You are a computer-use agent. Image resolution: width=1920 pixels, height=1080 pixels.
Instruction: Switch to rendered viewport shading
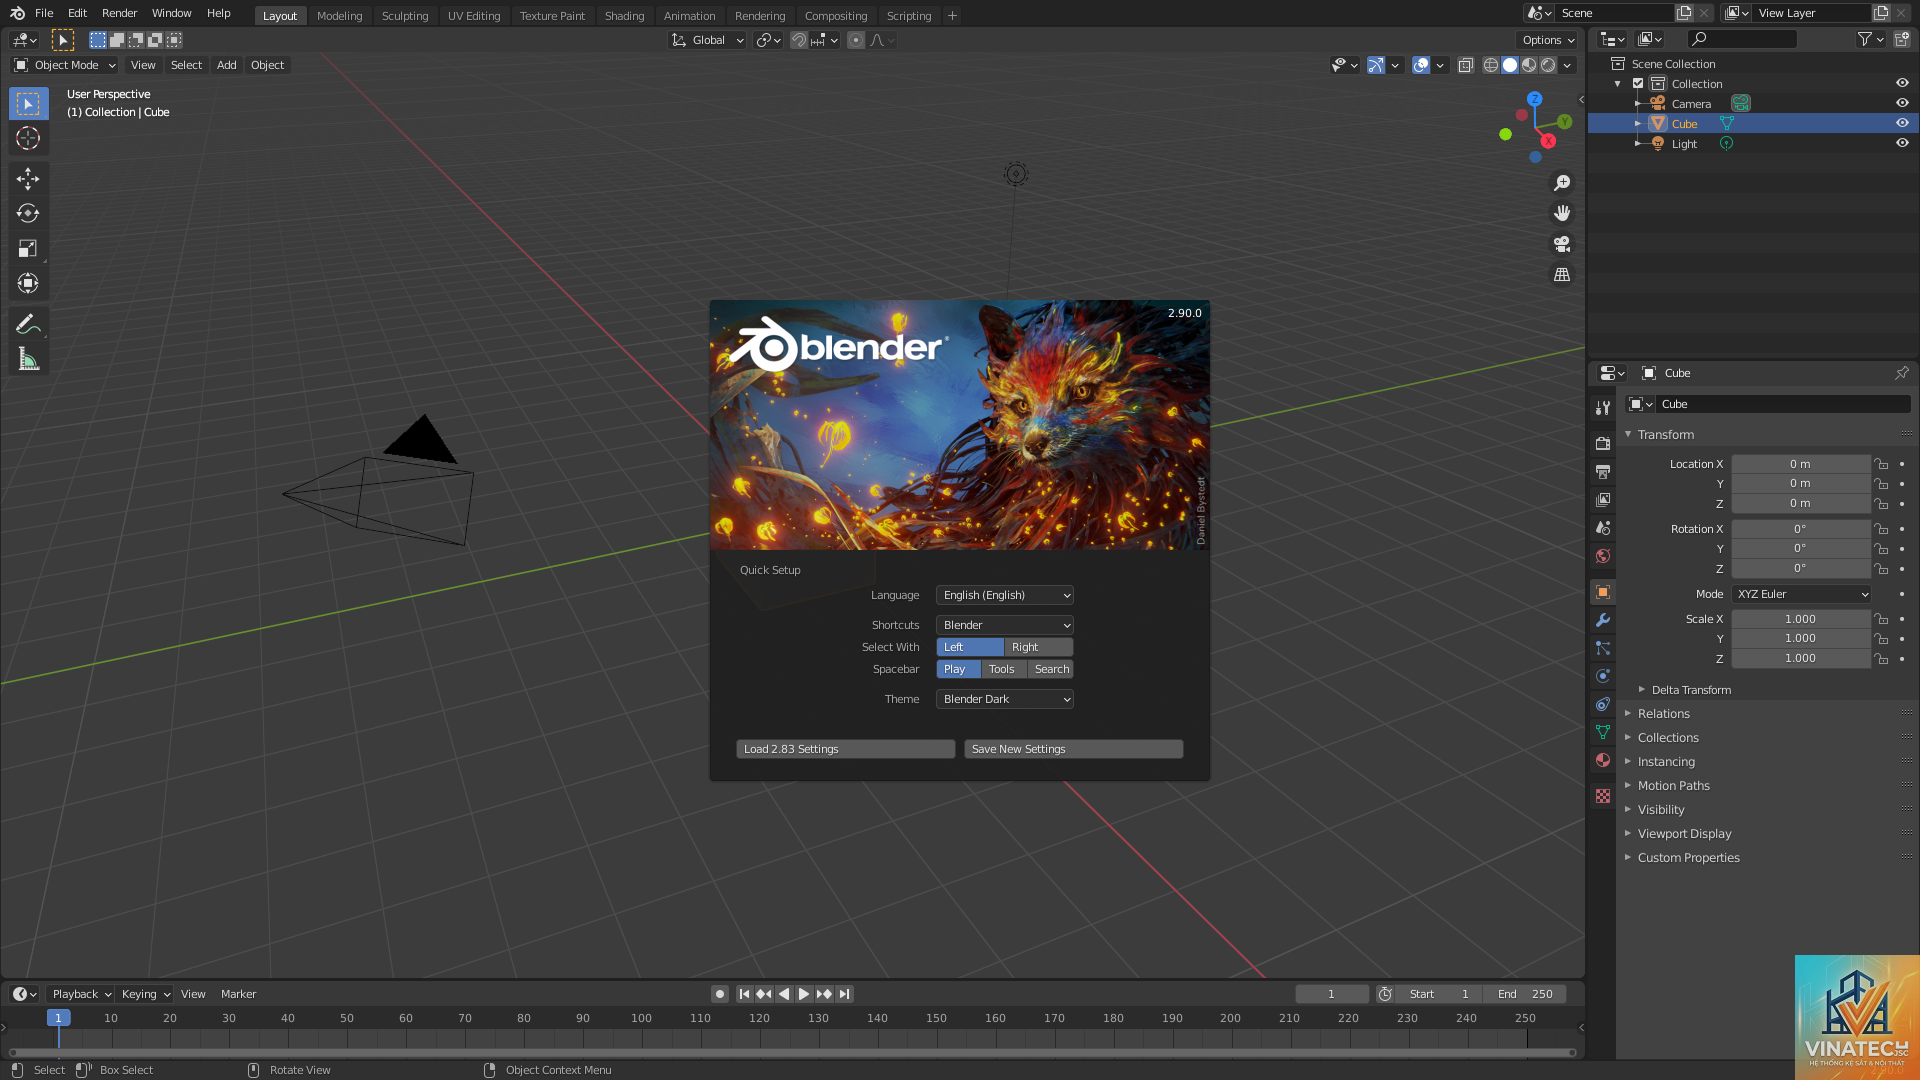click(x=1548, y=65)
